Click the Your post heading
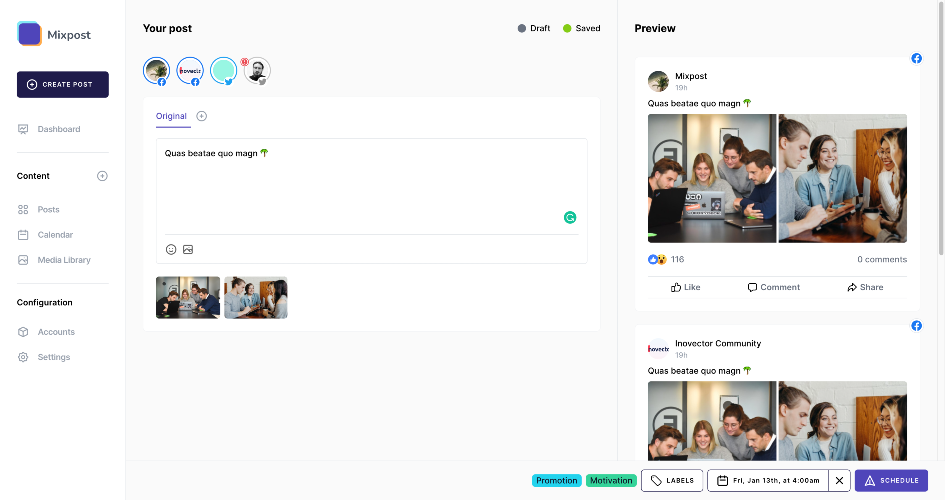Image resolution: width=945 pixels, height=500 pixels. point(167,28)
